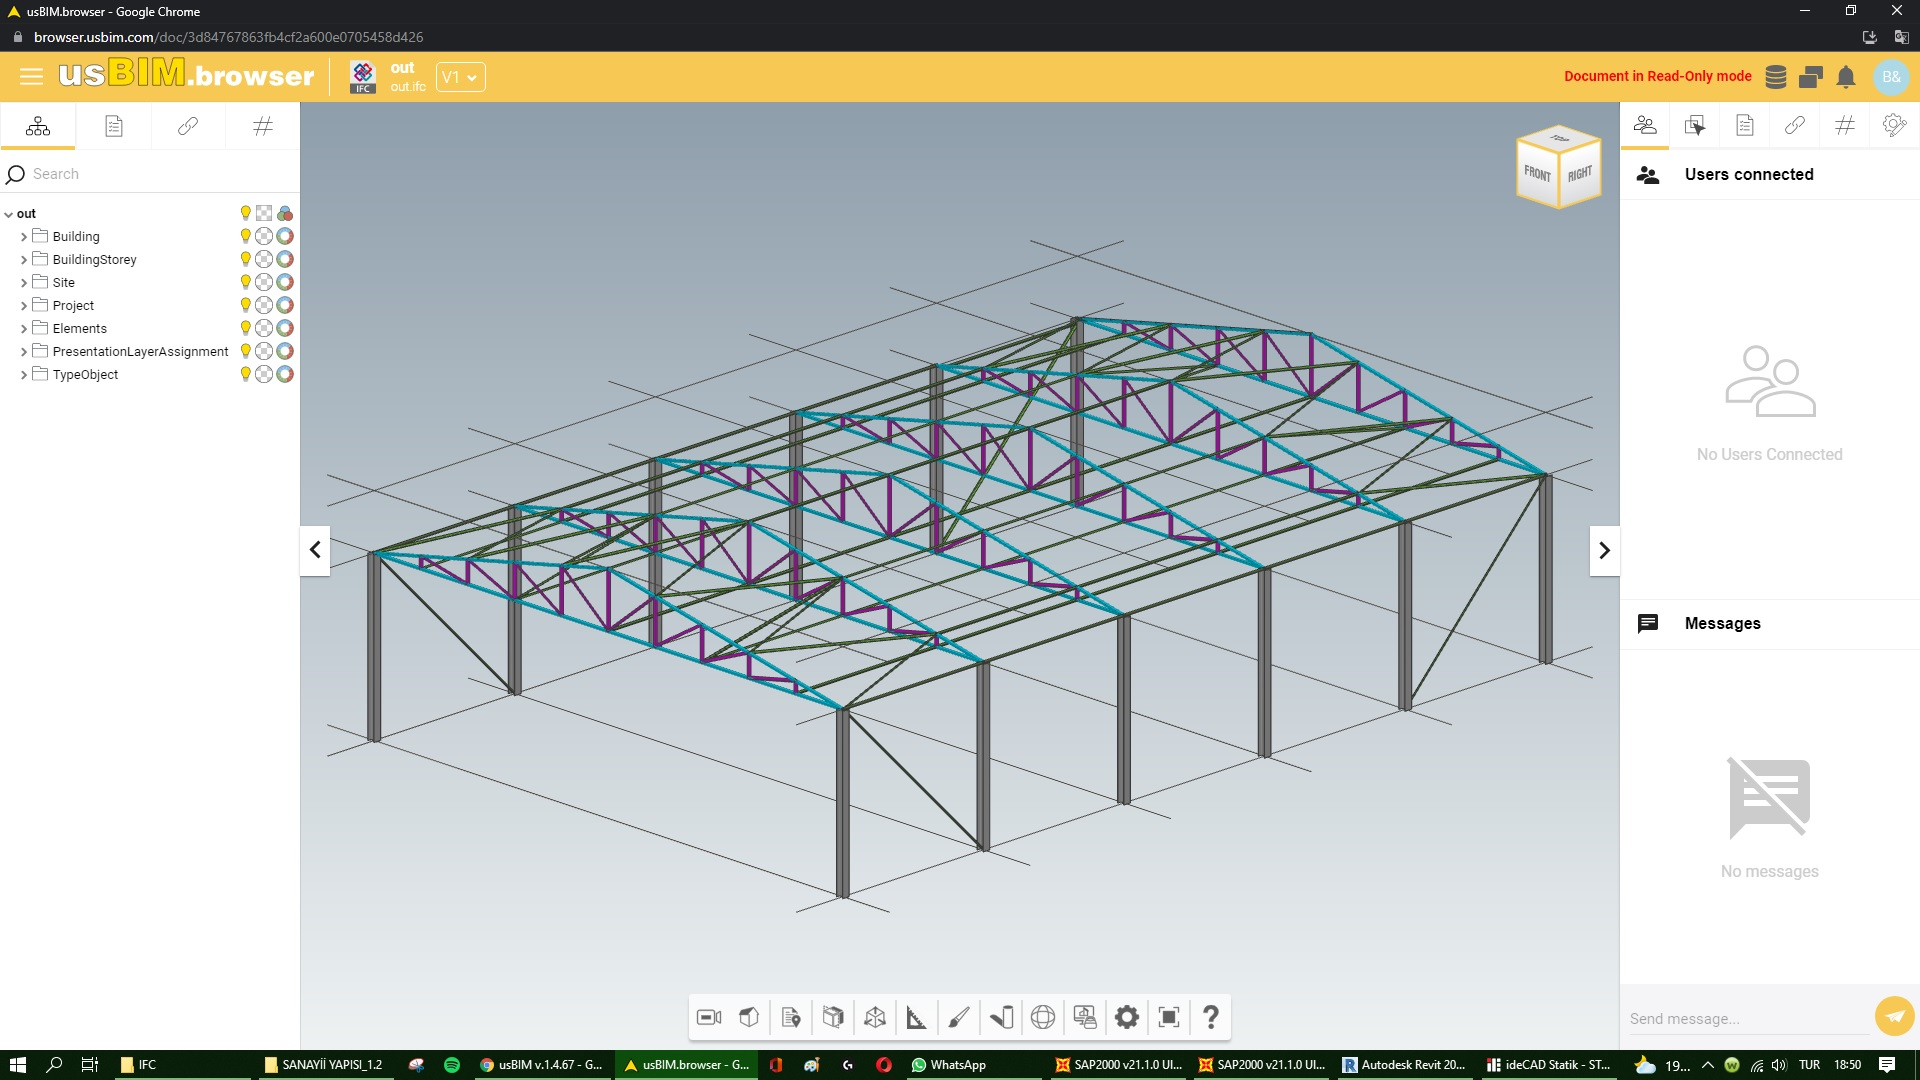1920x1080 pixels.
Task: Open right panel hashtag tab
Action: coord(1845,125)
